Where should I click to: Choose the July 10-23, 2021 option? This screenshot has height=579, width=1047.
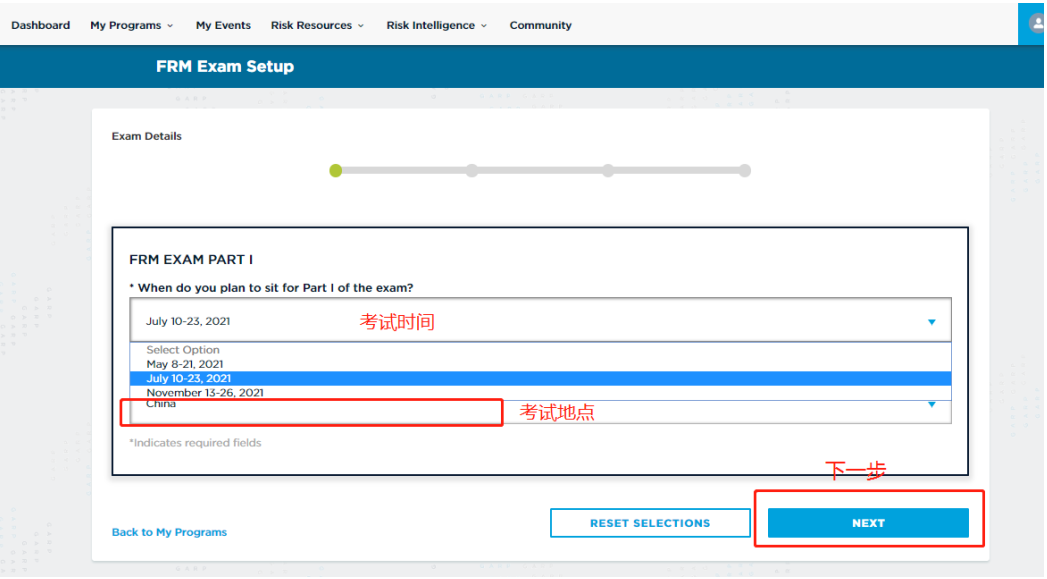pos(540,379)
